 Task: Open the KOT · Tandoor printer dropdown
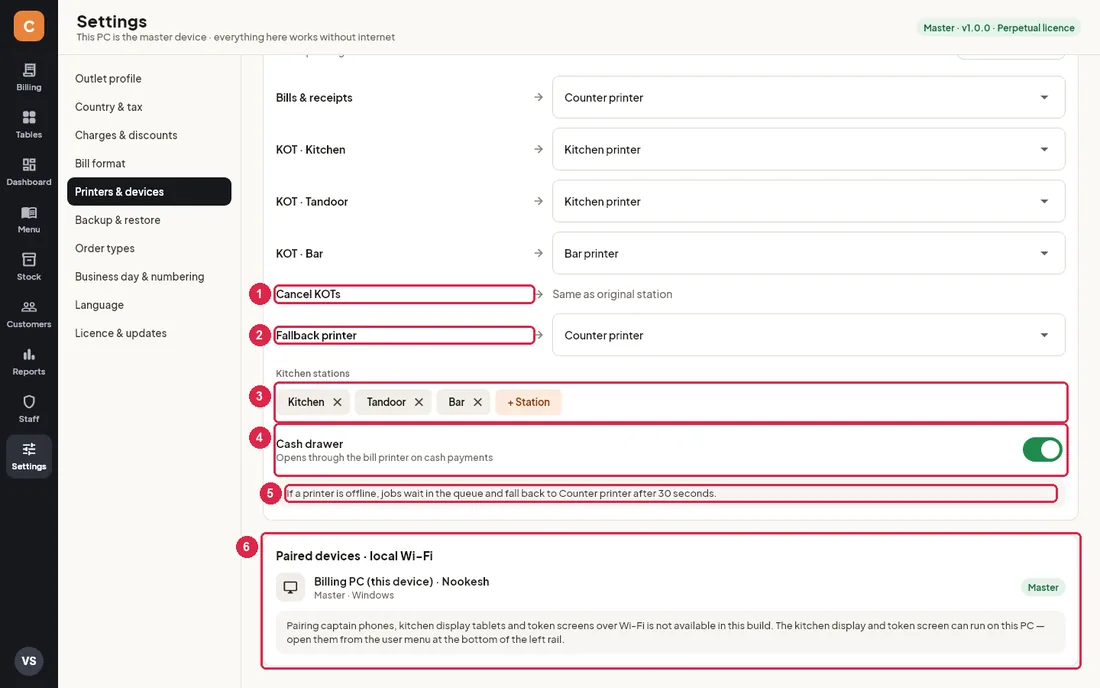808,201
